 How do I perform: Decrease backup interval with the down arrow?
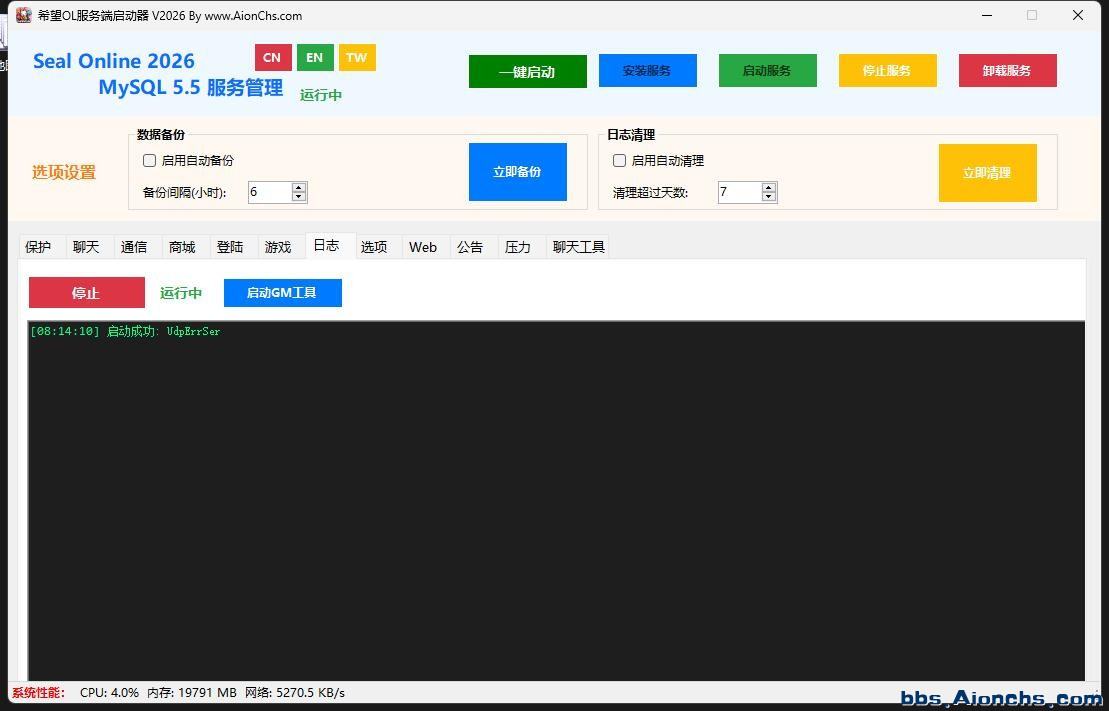coord(299,197)
